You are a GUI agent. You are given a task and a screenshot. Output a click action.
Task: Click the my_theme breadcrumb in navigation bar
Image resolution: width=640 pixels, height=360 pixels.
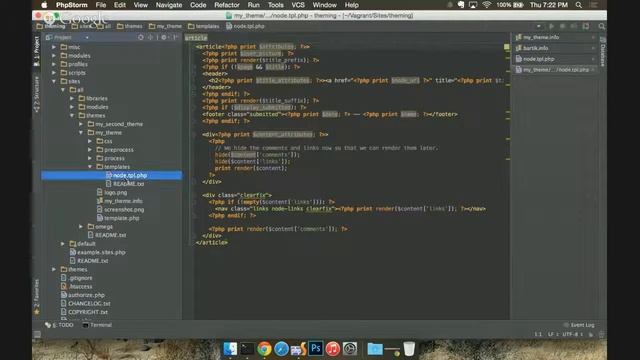click(x=165, y=26)
